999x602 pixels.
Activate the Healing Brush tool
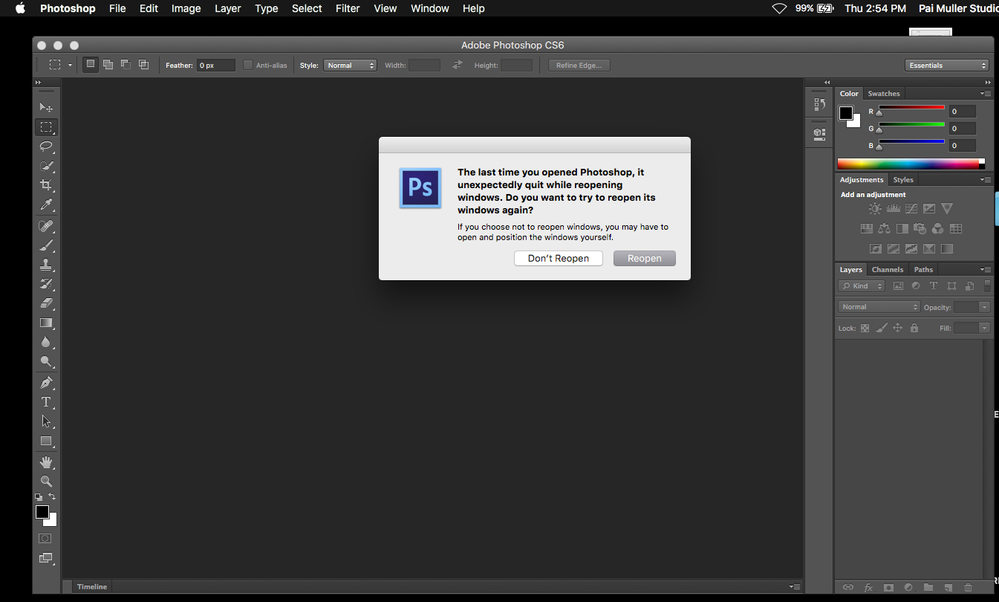(46, 225)
